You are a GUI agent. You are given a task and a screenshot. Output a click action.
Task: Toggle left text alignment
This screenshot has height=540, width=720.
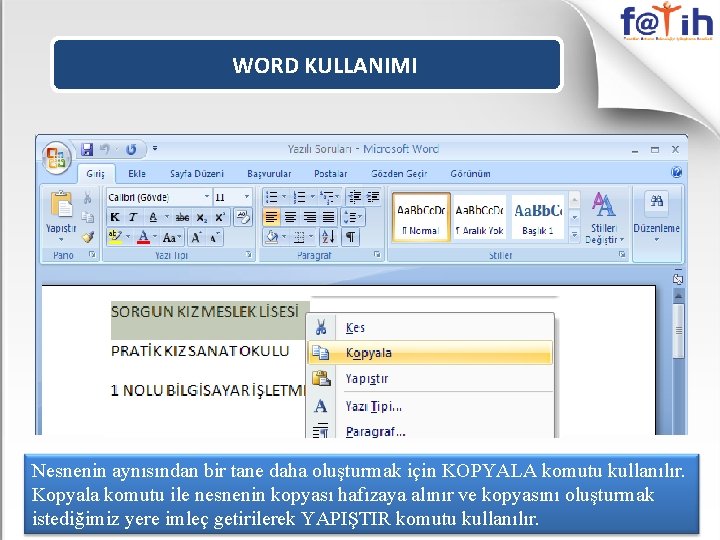tap(271, 217)
